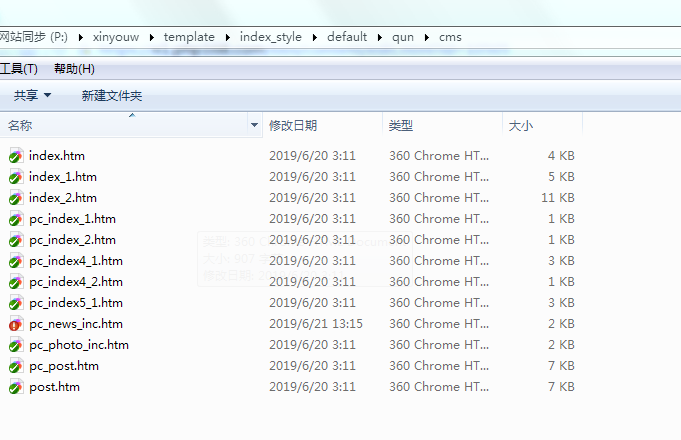Open the 帮助(H) menu

coord(74,69)
